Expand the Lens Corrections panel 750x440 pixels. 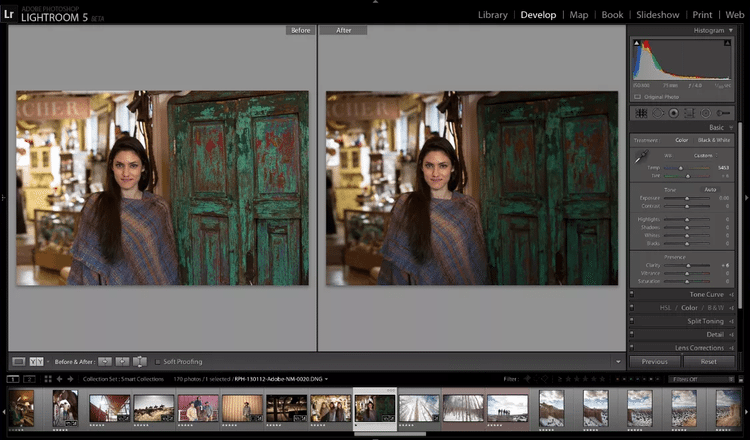pos(731,348)
